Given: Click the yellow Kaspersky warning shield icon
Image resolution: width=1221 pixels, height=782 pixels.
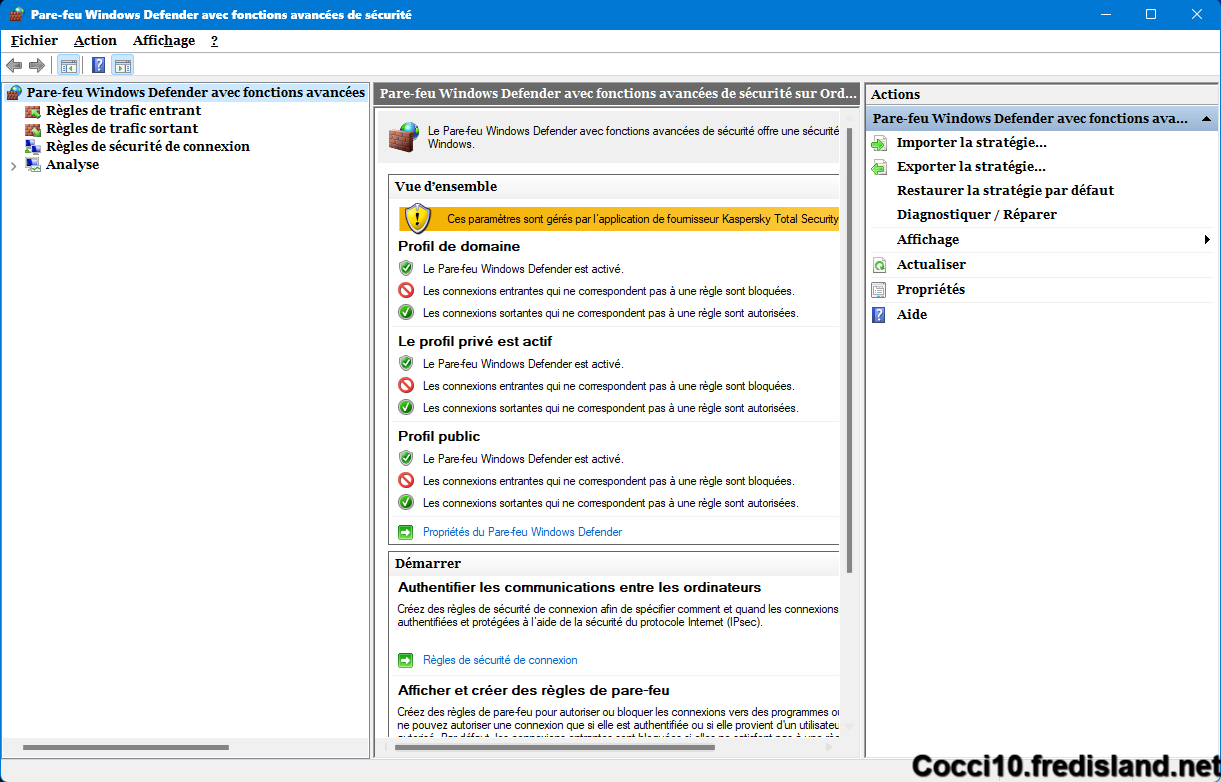Looking at the screenshot, I should click(418, 218).
